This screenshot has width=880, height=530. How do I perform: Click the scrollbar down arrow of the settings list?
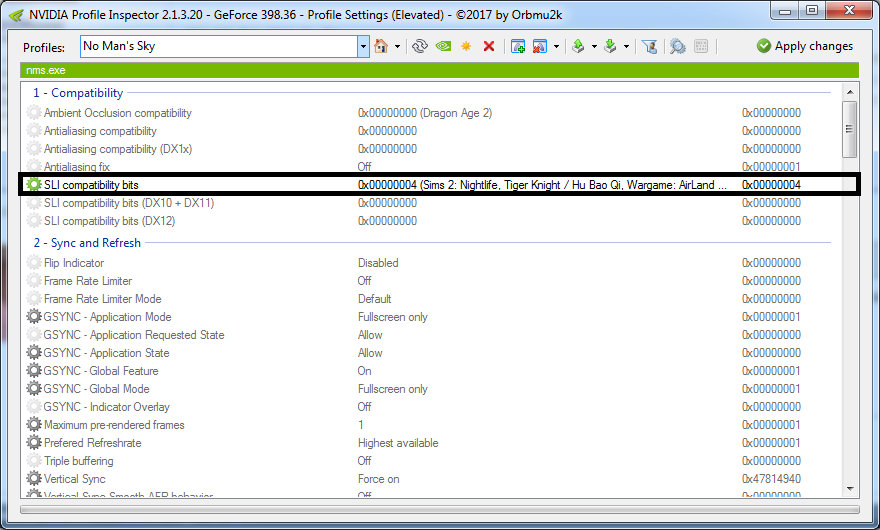pyautogui.click(x=850, y=489)
